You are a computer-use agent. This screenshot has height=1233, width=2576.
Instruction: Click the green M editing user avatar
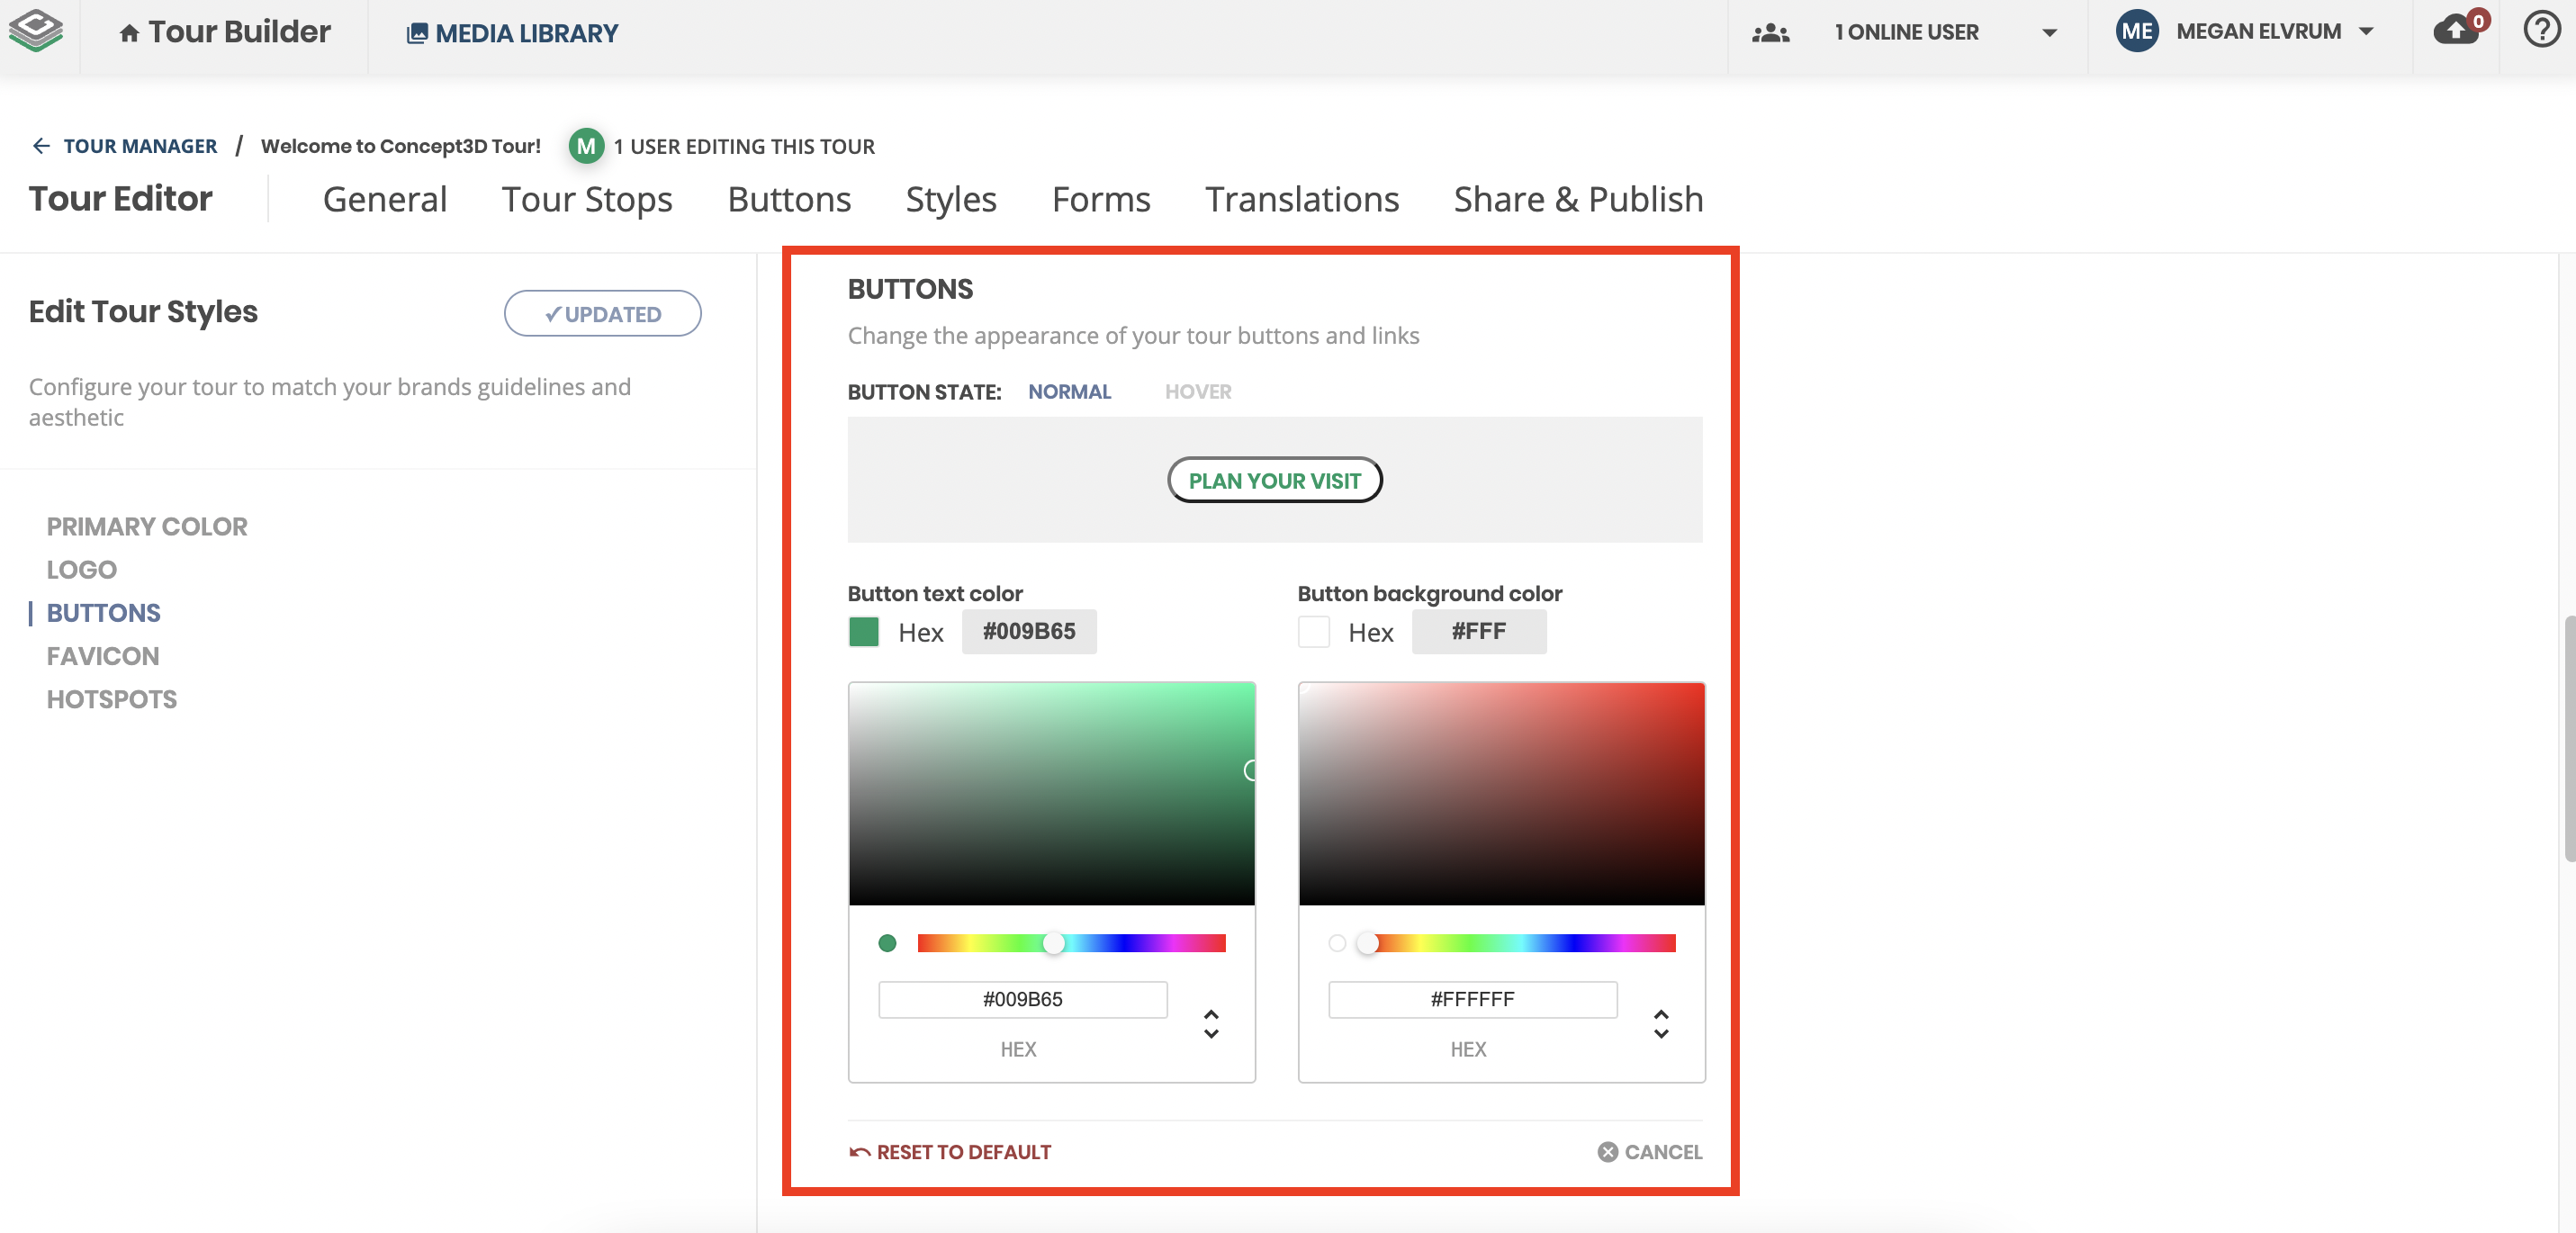pyautogui.click(x=586, y=146)
